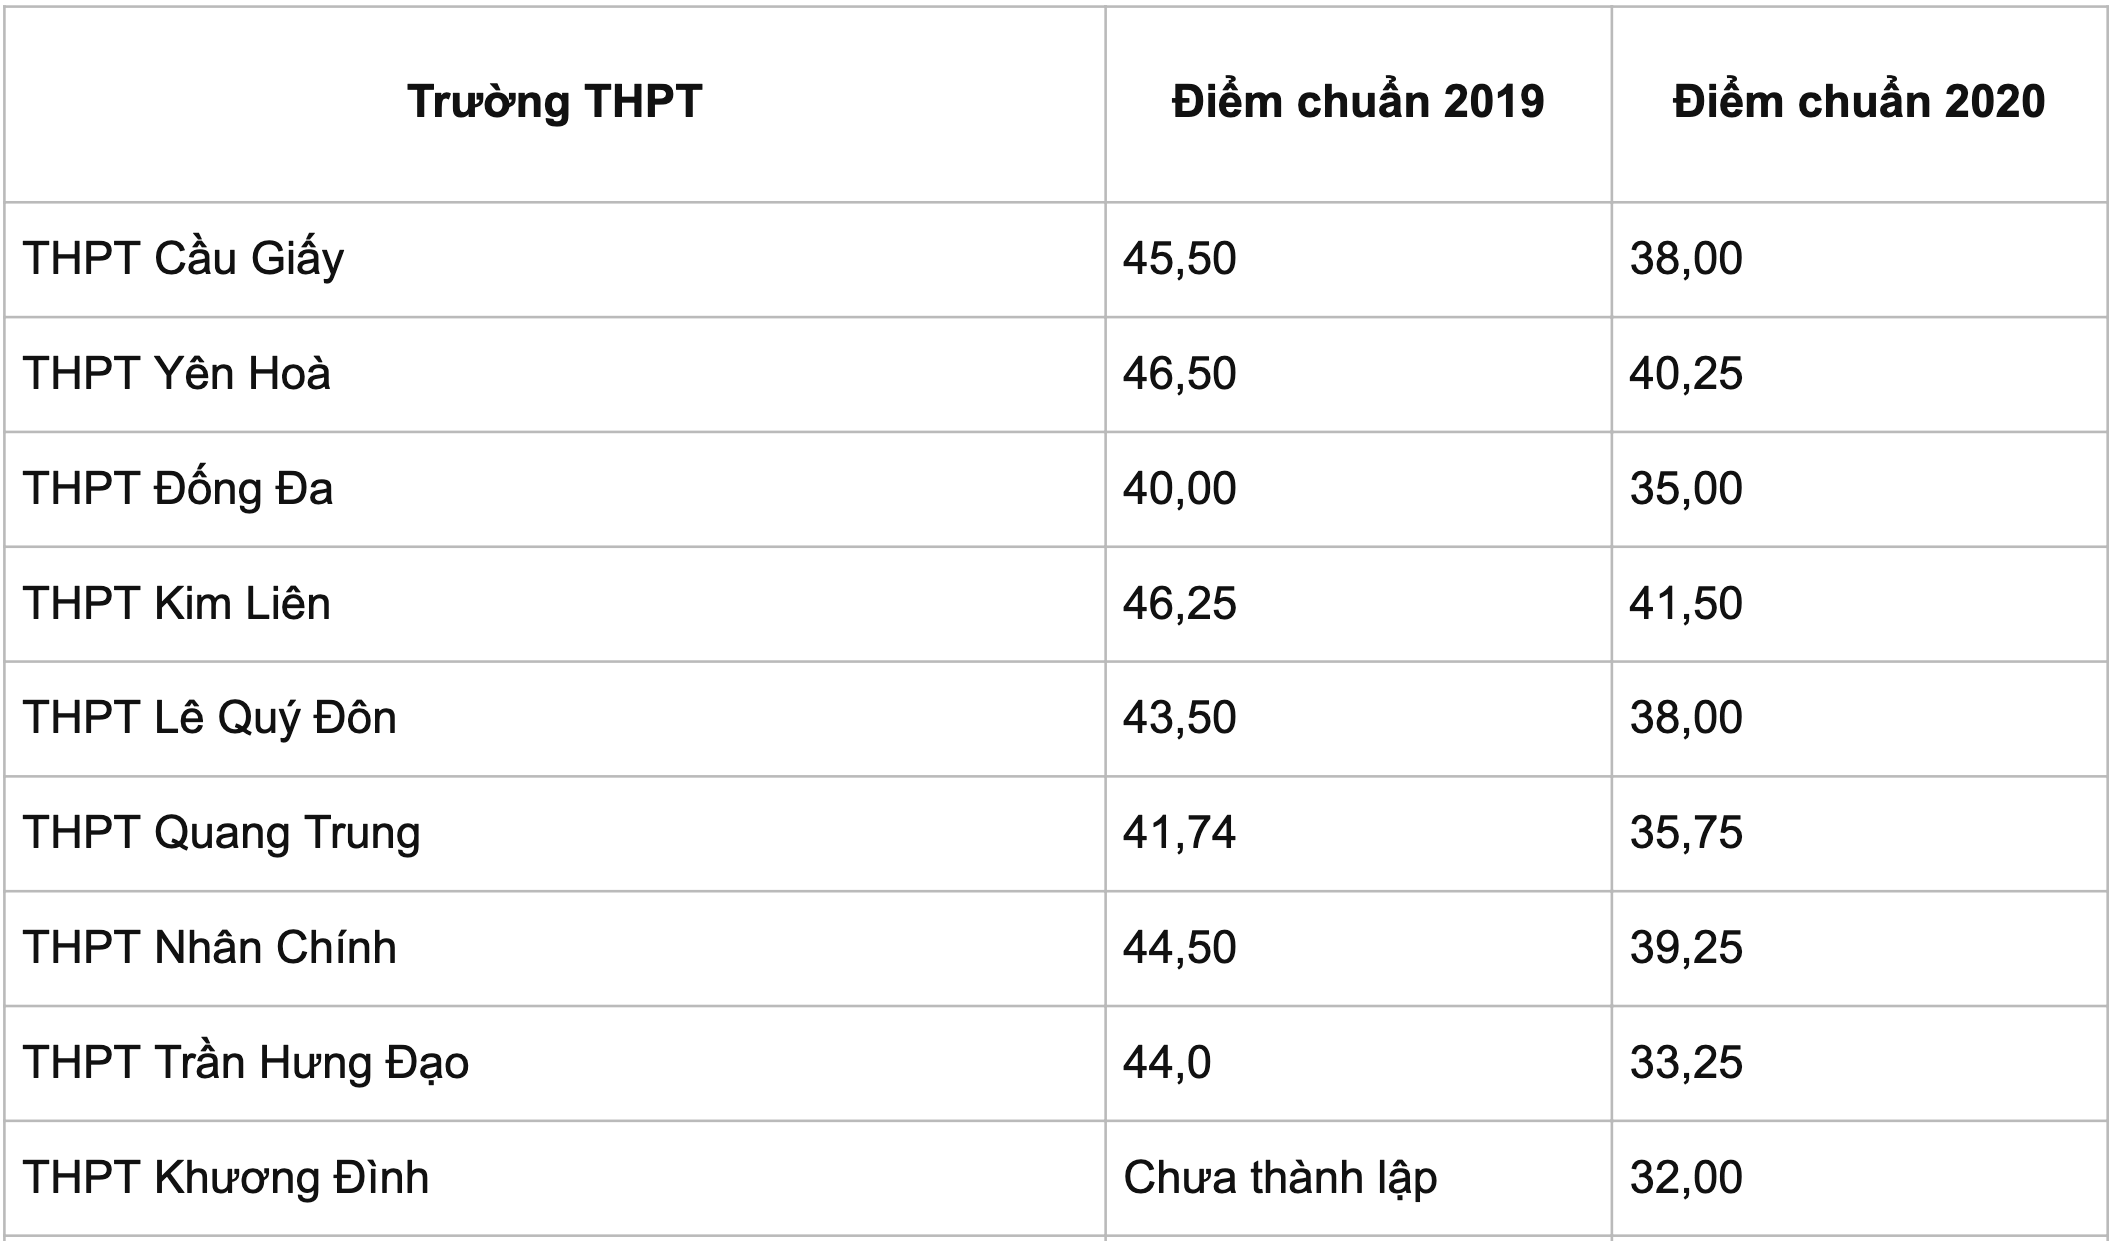Click Yên Hoà's 2020 score 40,25
The width and height of the screenshot is (2113, 1241).
click(1686, 374)
